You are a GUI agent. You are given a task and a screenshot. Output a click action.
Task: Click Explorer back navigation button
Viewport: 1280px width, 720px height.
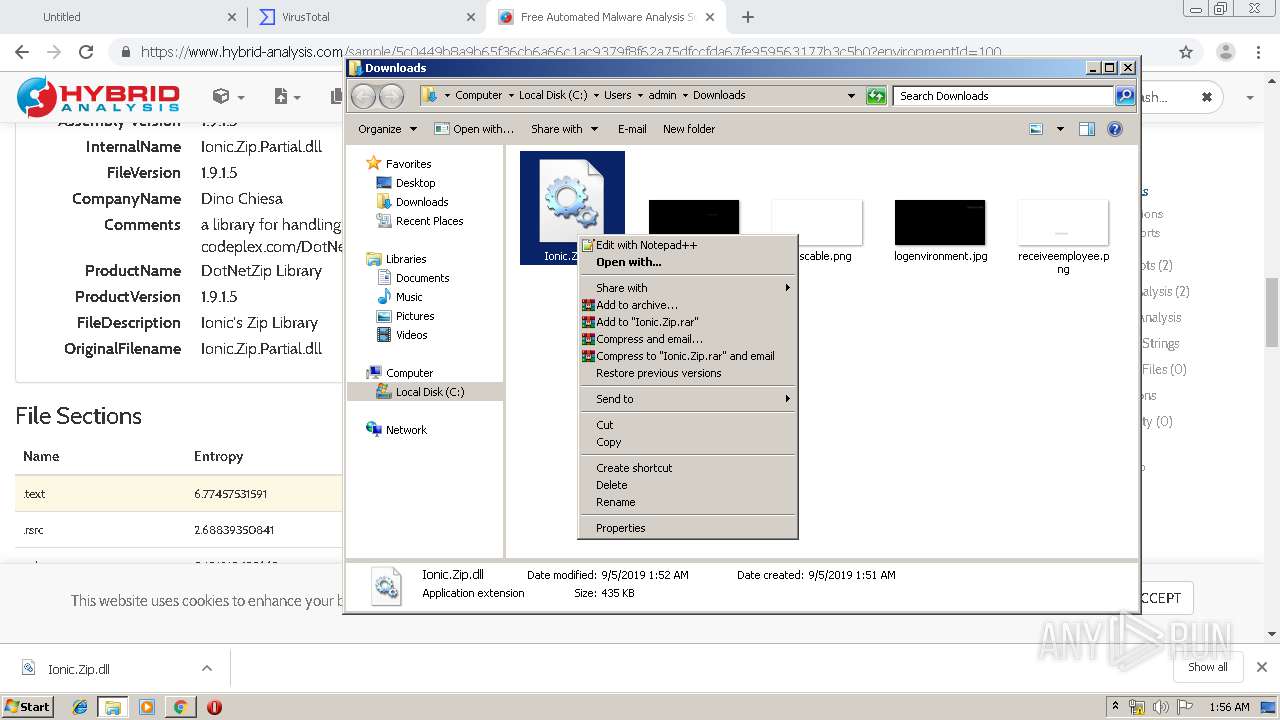[364, 96]
